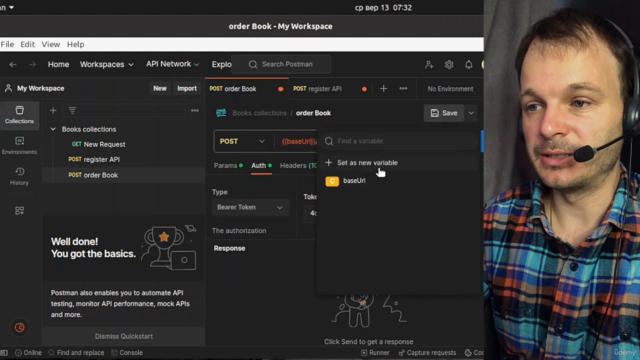Open the Bearer Token auth type dropdown
The image size is (640, 360).
[x=250, y=207]
